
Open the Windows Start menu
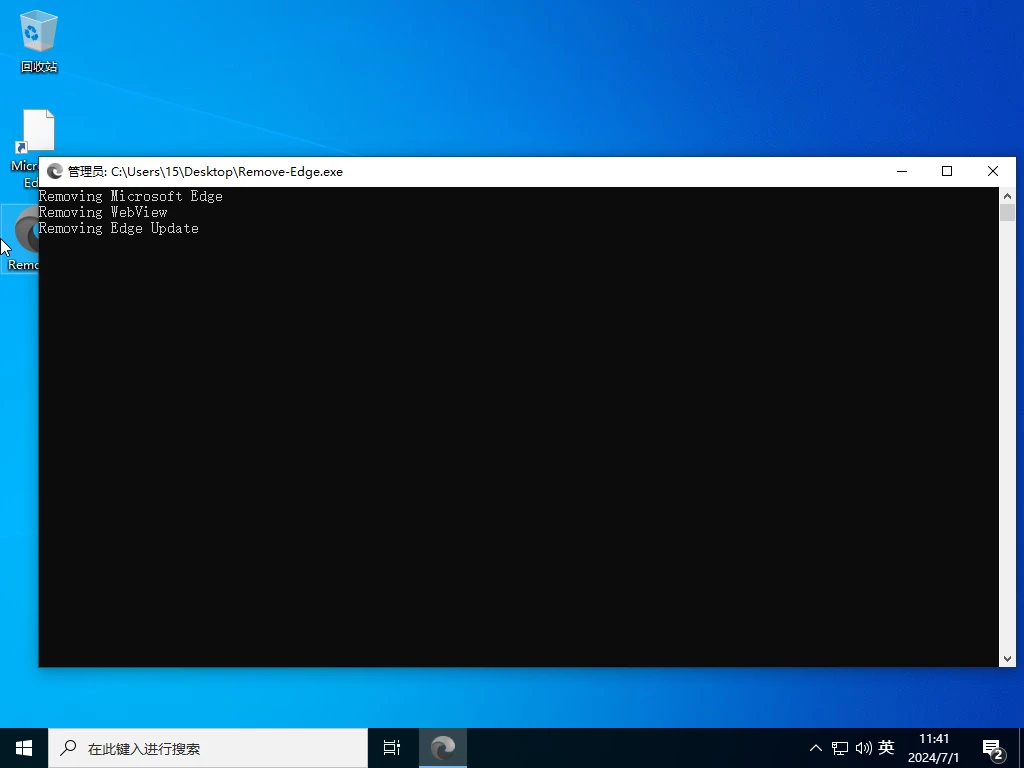tap(24, 748)
